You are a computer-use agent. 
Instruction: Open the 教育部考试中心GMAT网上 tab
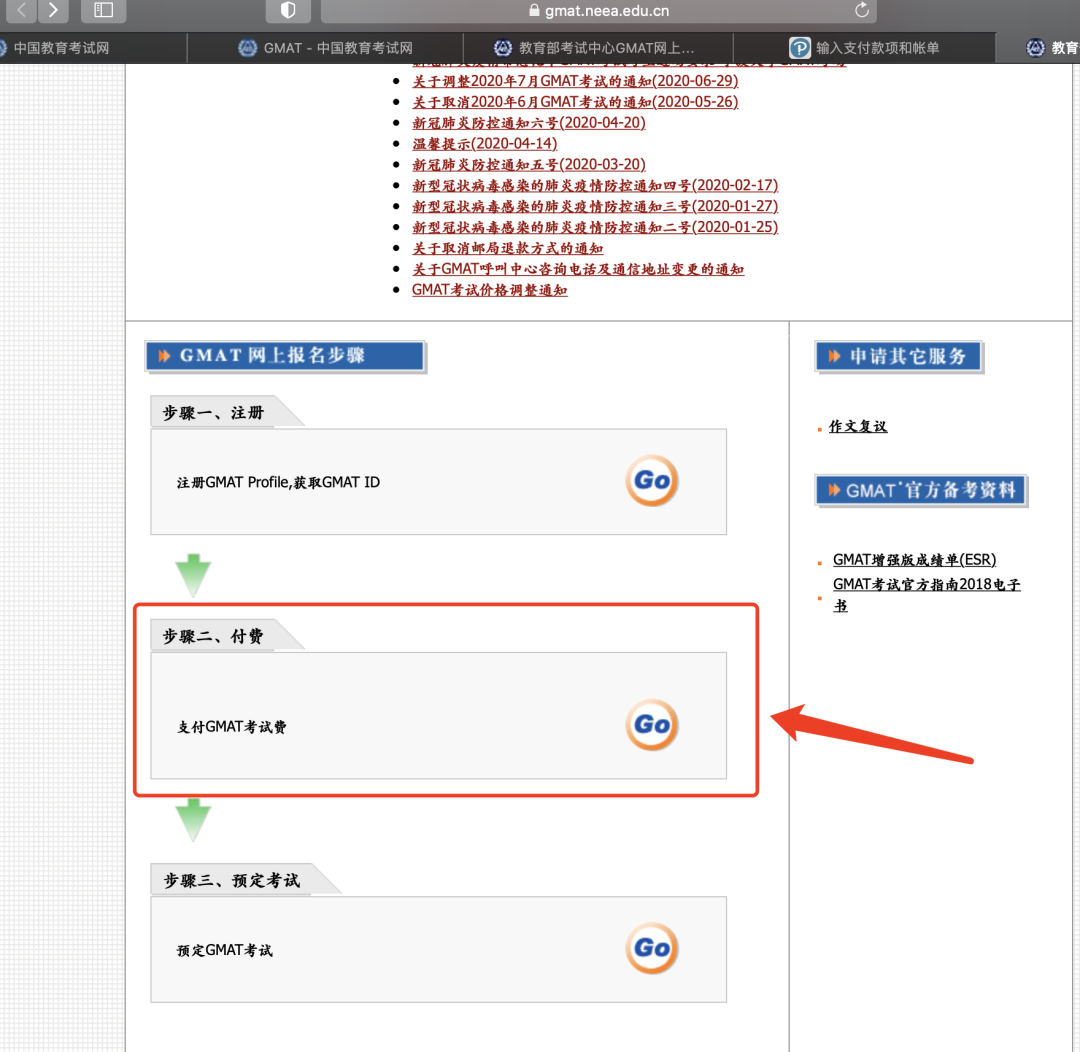click(x=599, y=48)
